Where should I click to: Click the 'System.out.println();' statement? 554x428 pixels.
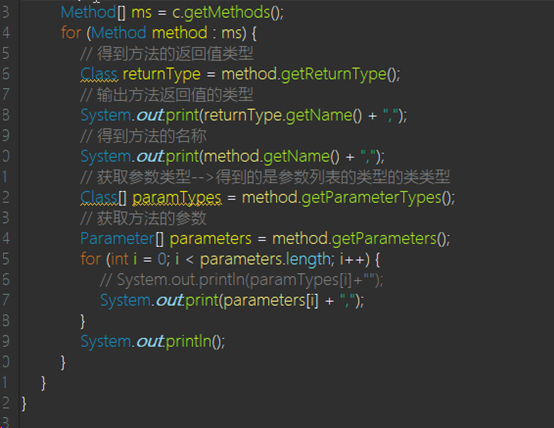tap(153, 341)
